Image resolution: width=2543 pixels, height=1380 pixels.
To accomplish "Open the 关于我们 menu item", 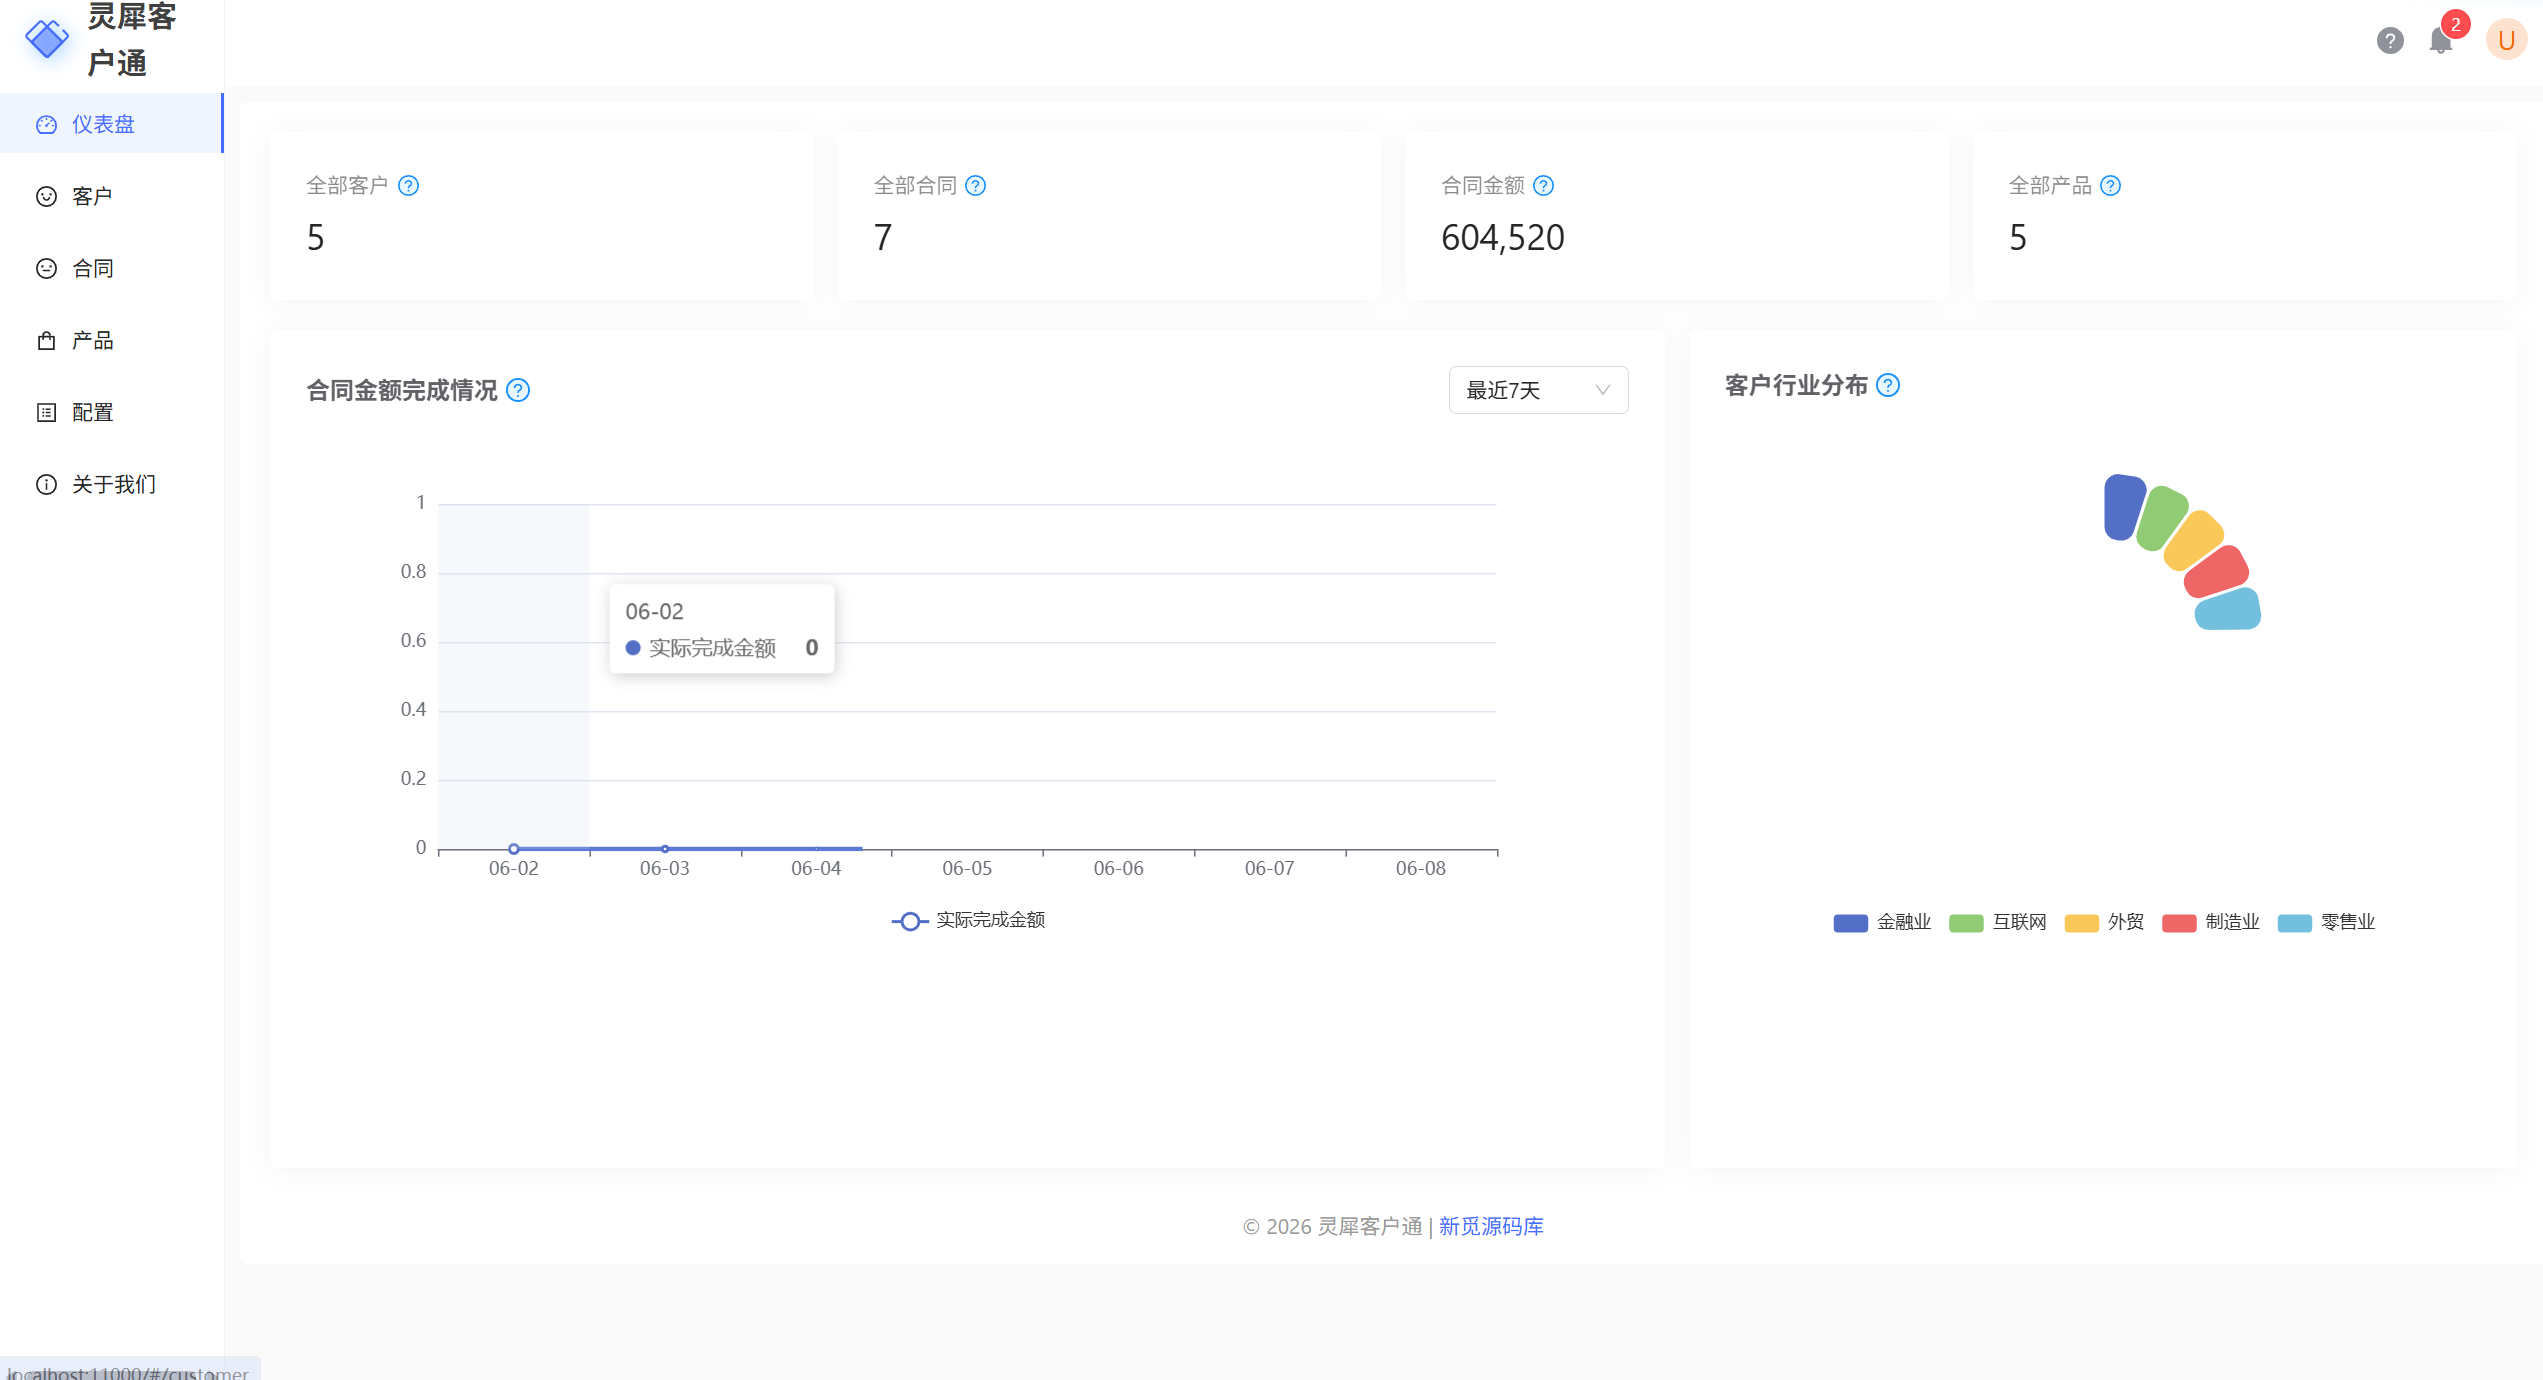I will coord(111,484).
